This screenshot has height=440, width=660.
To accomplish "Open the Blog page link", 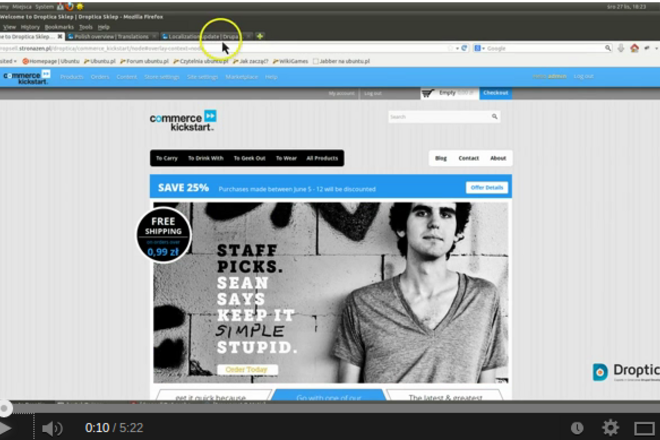I will 441,158.
